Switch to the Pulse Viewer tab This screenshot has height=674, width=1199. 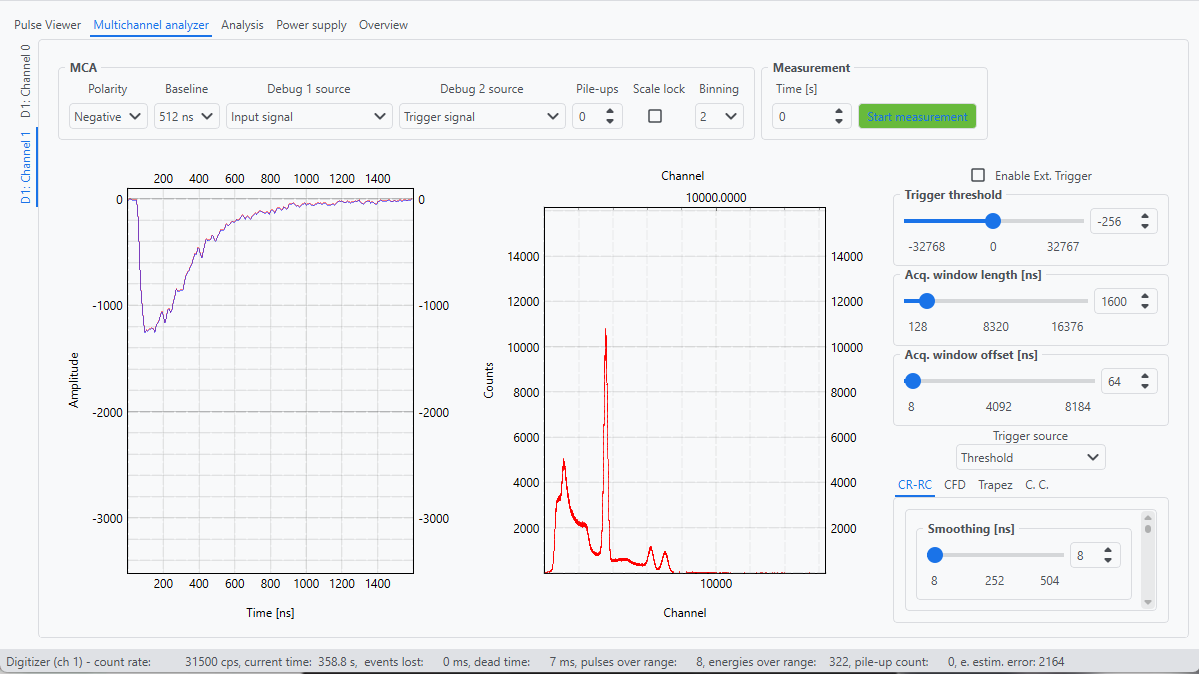pos(49,25)
